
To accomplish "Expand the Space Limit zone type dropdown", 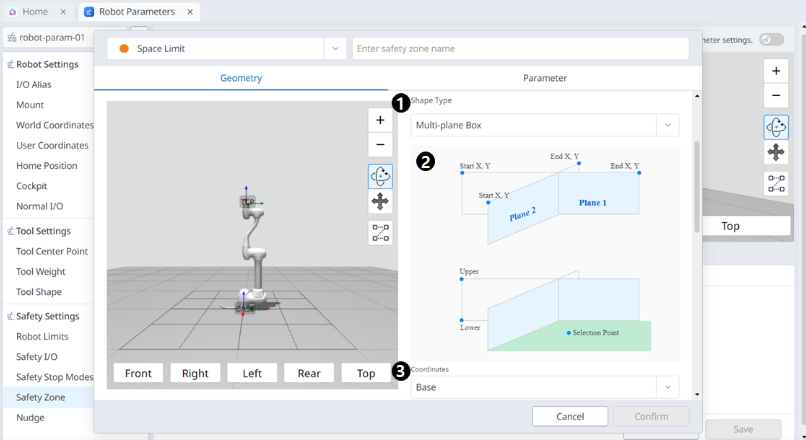I will (334, 48).
